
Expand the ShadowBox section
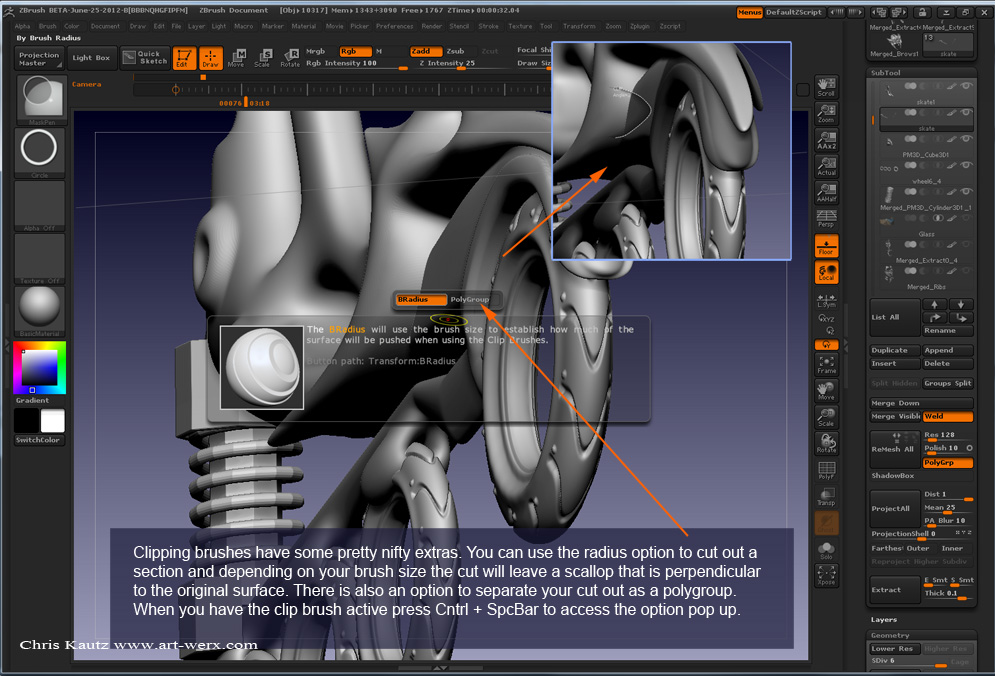point(893,475)
